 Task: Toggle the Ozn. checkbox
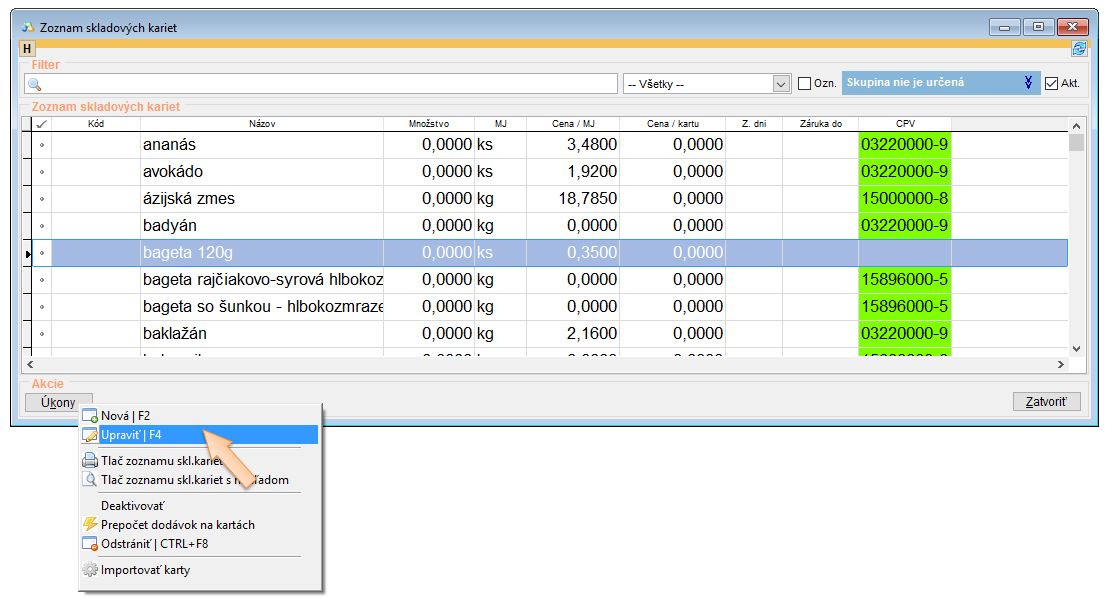804,84
